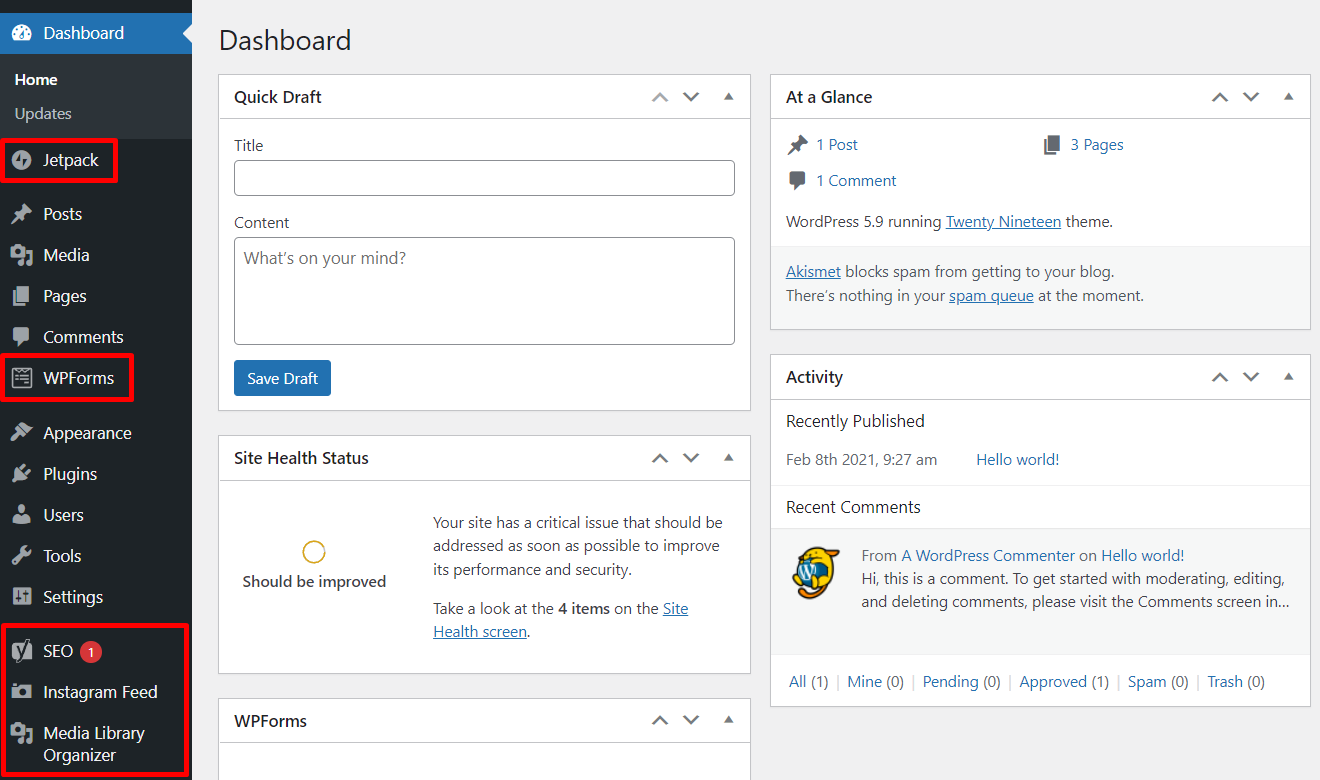Click the 3 Pages link
Screen dimensions: 1320x780
[1097, 145]
